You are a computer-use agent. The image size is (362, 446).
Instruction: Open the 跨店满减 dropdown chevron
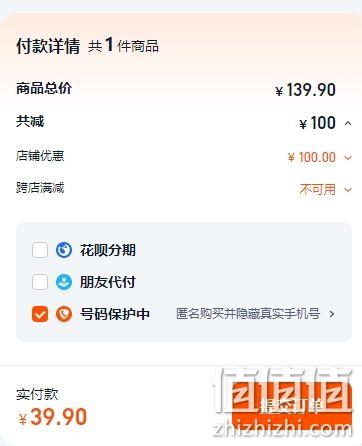348,190
